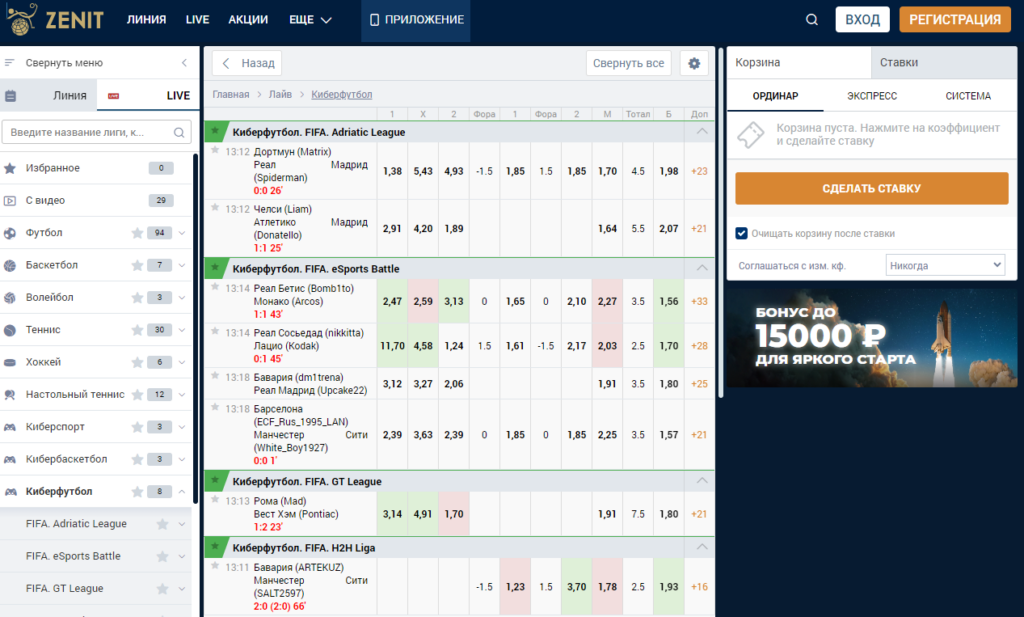
Task: Click the РЕГИСТРАЦИЯ button
Action: tap(955, 20)
